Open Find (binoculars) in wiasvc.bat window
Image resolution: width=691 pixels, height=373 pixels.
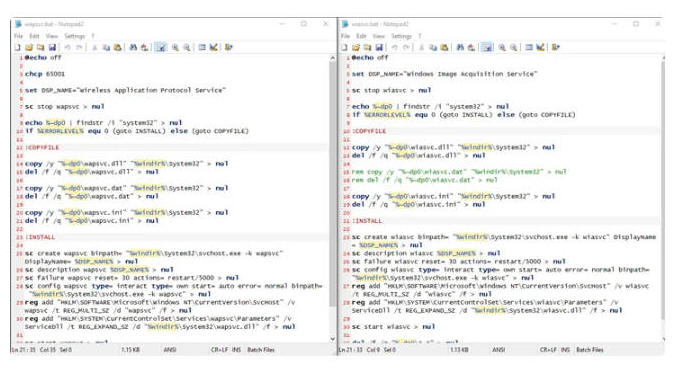point(460,47)
